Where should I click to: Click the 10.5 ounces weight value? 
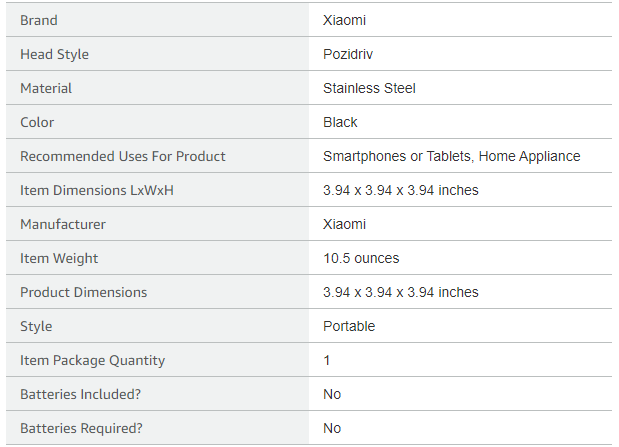[x=361, y=258]
